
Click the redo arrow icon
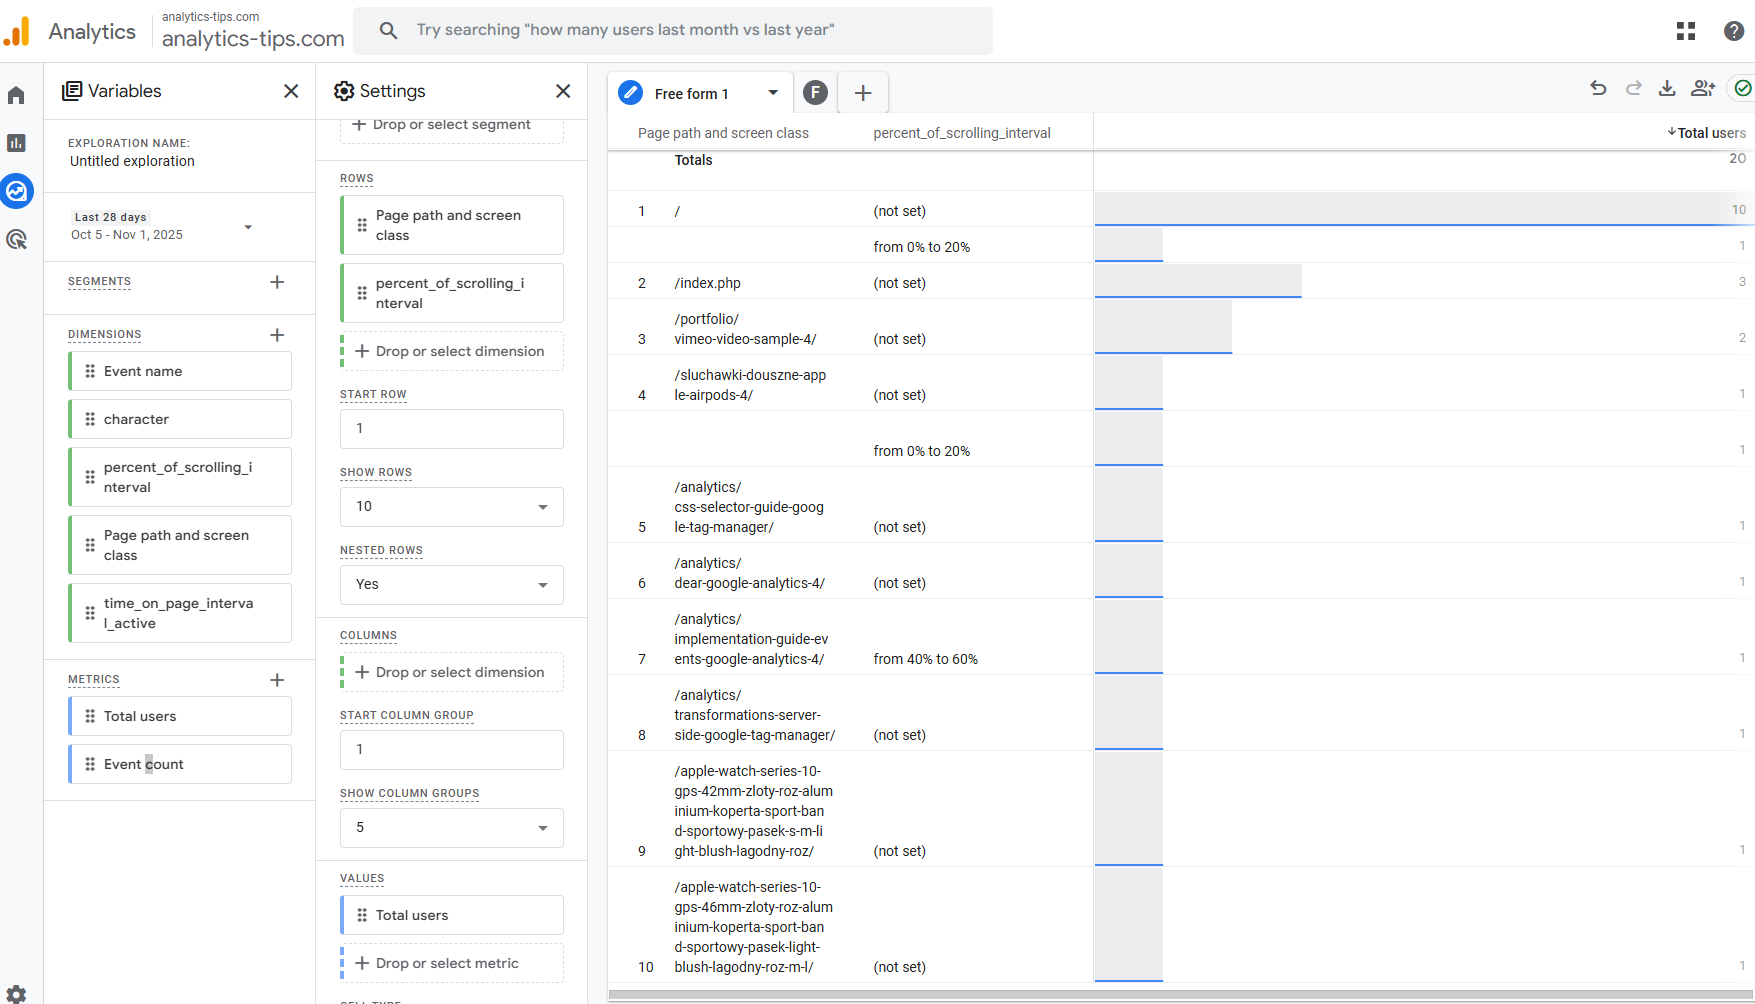pyautogui.click(x=1633, y=89)
